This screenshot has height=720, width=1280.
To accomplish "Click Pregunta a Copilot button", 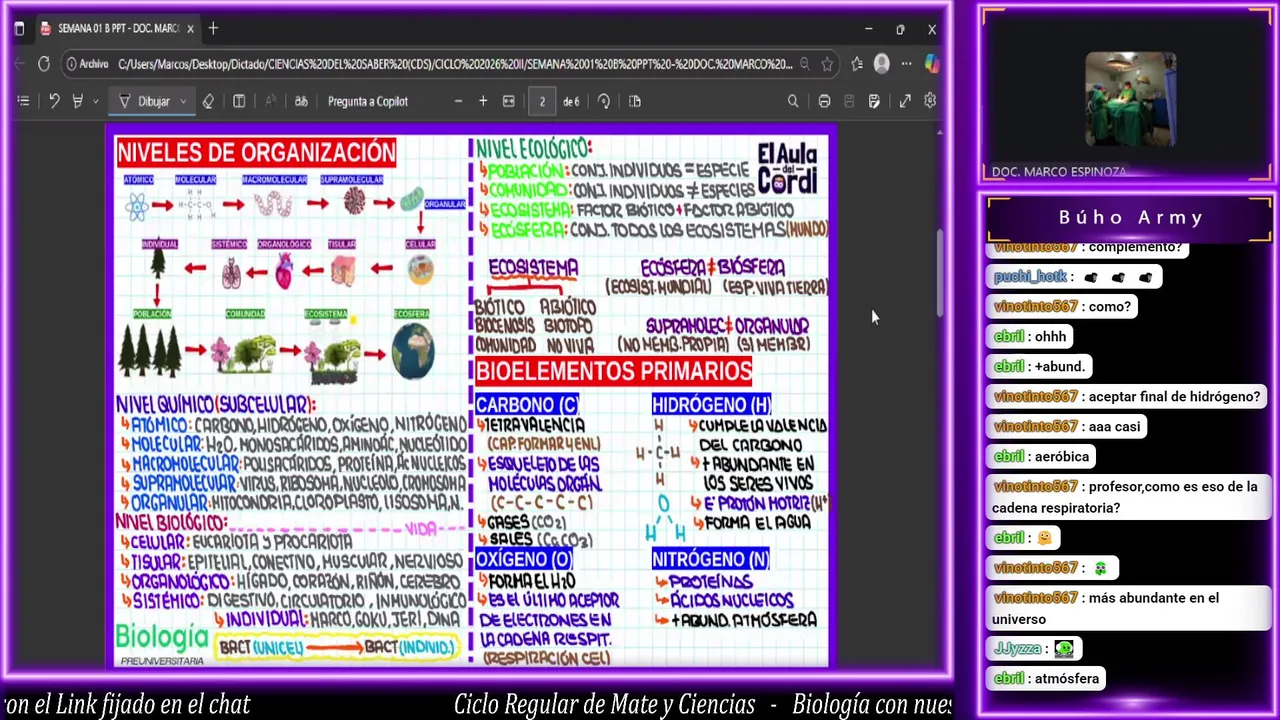I will [368, 101].
